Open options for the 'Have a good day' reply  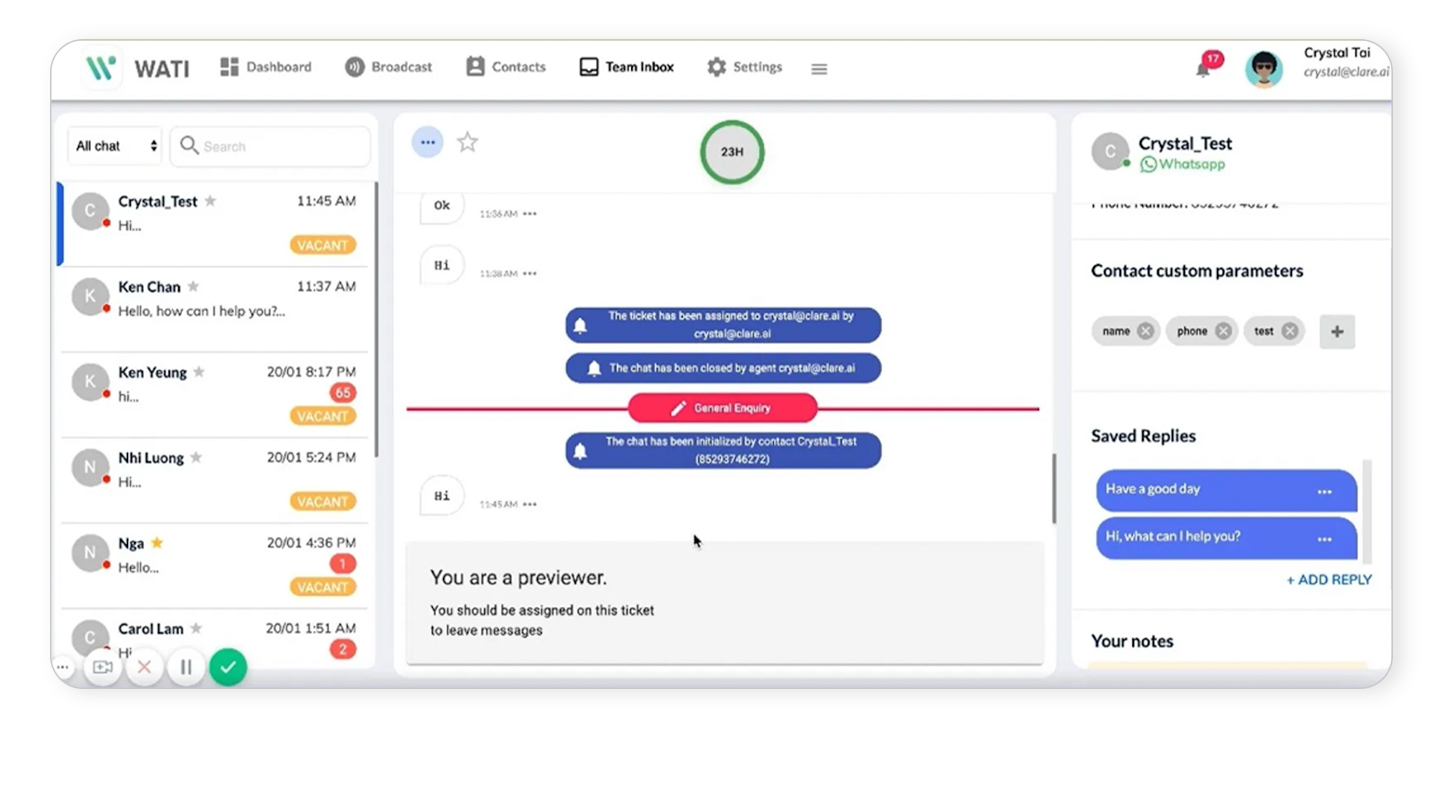click(1324, 491)
